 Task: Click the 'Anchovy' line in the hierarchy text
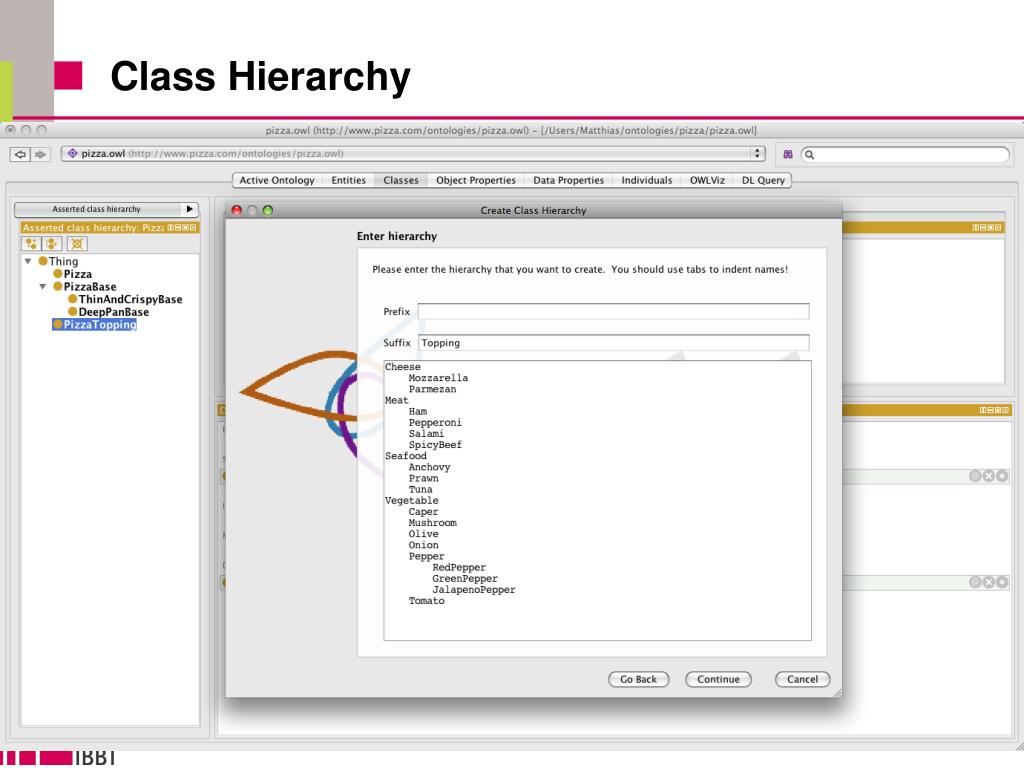[x=429, y=467]
